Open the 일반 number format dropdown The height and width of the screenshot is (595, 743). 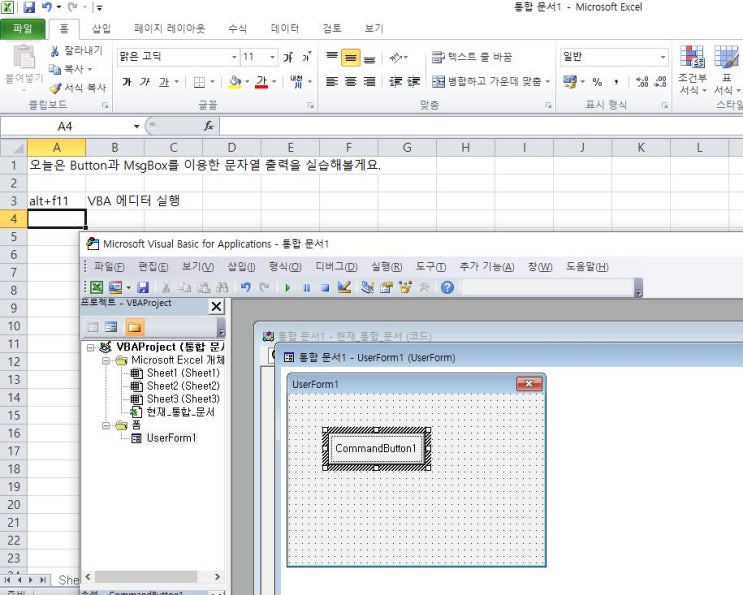coord(662,57)
